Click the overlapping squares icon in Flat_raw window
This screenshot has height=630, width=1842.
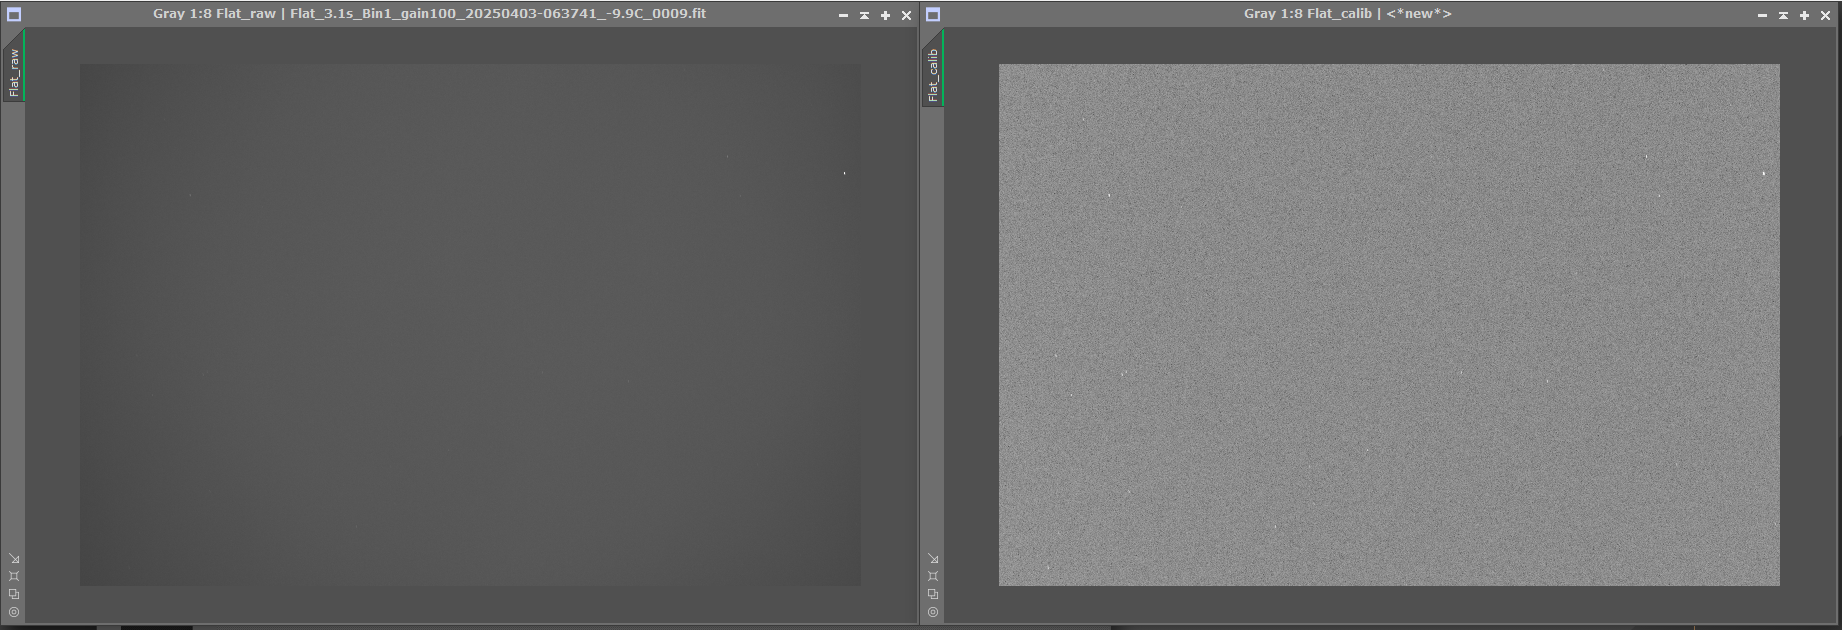click(14, 594)
